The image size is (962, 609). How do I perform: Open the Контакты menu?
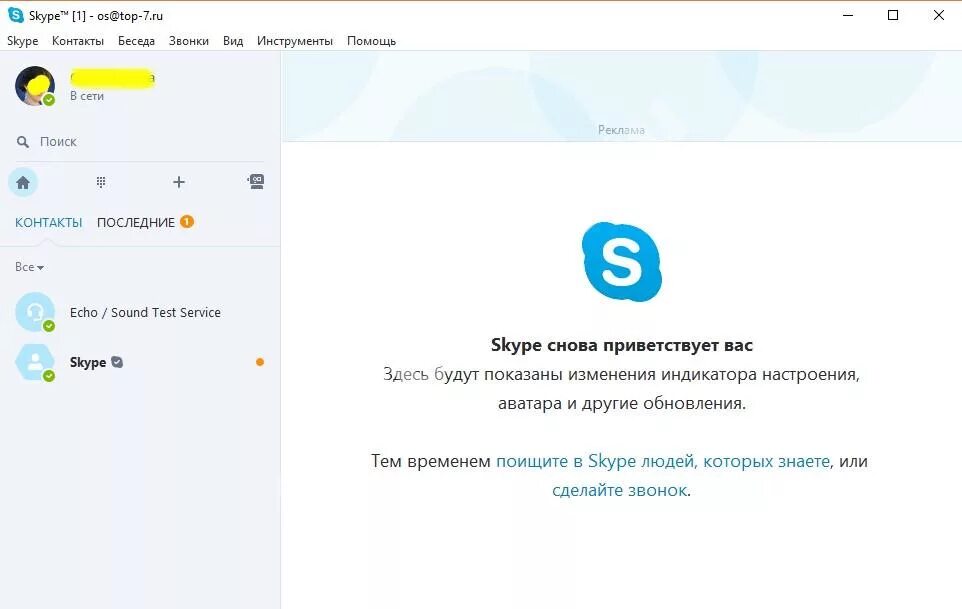tap(78, 41)
